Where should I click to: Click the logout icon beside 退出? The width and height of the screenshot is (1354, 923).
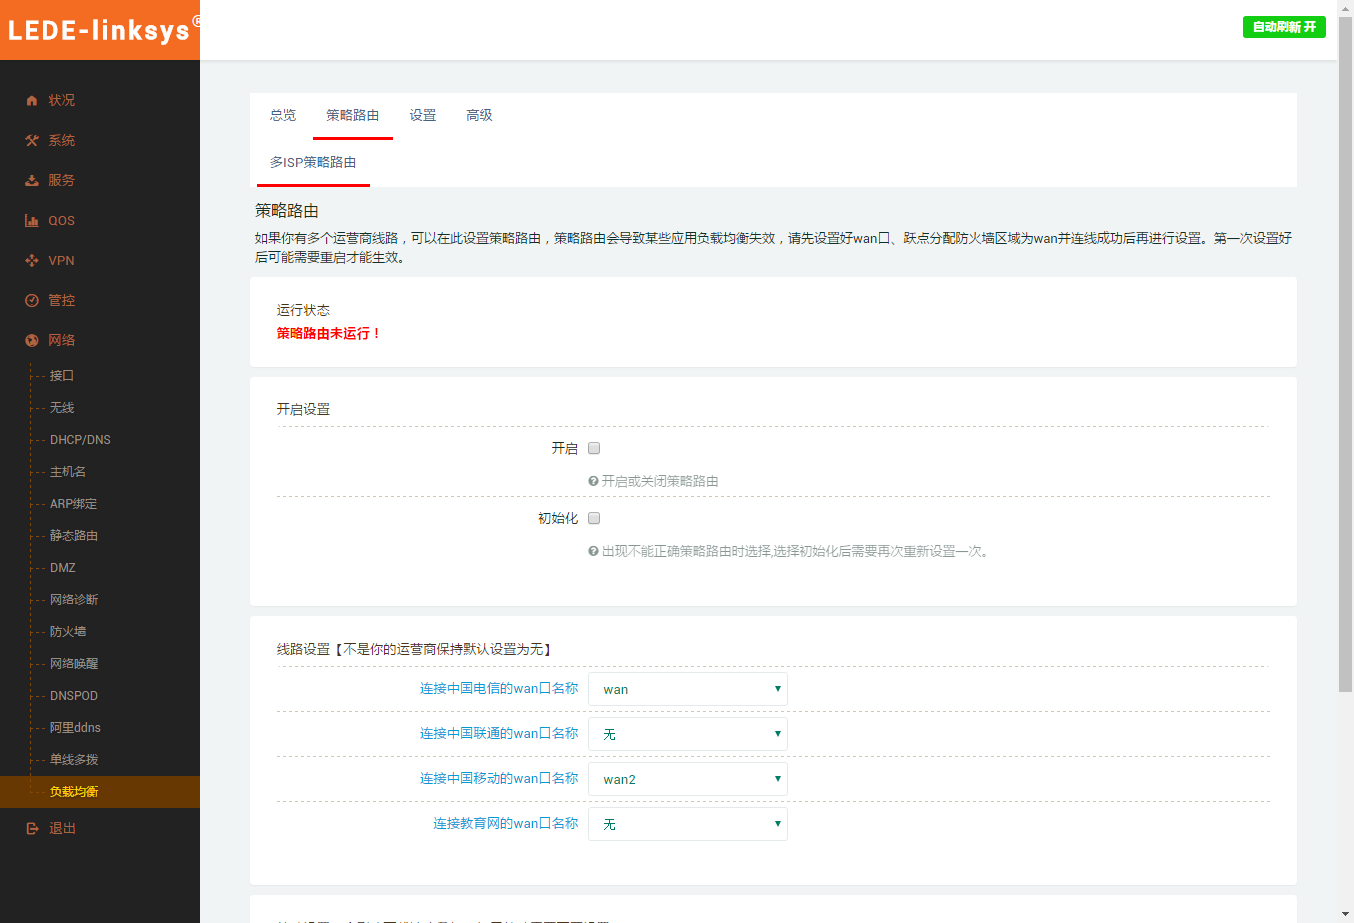32,828
